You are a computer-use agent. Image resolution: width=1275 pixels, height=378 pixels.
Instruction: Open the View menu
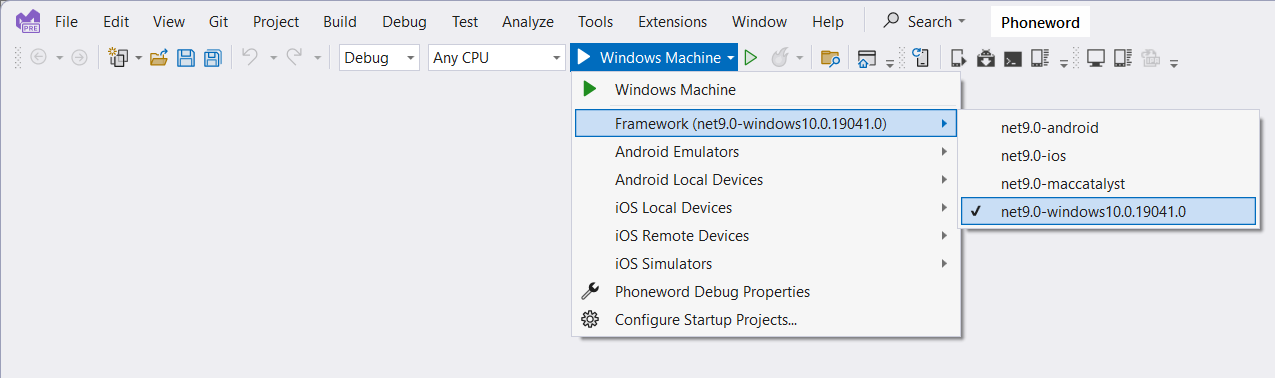(169, 21)
